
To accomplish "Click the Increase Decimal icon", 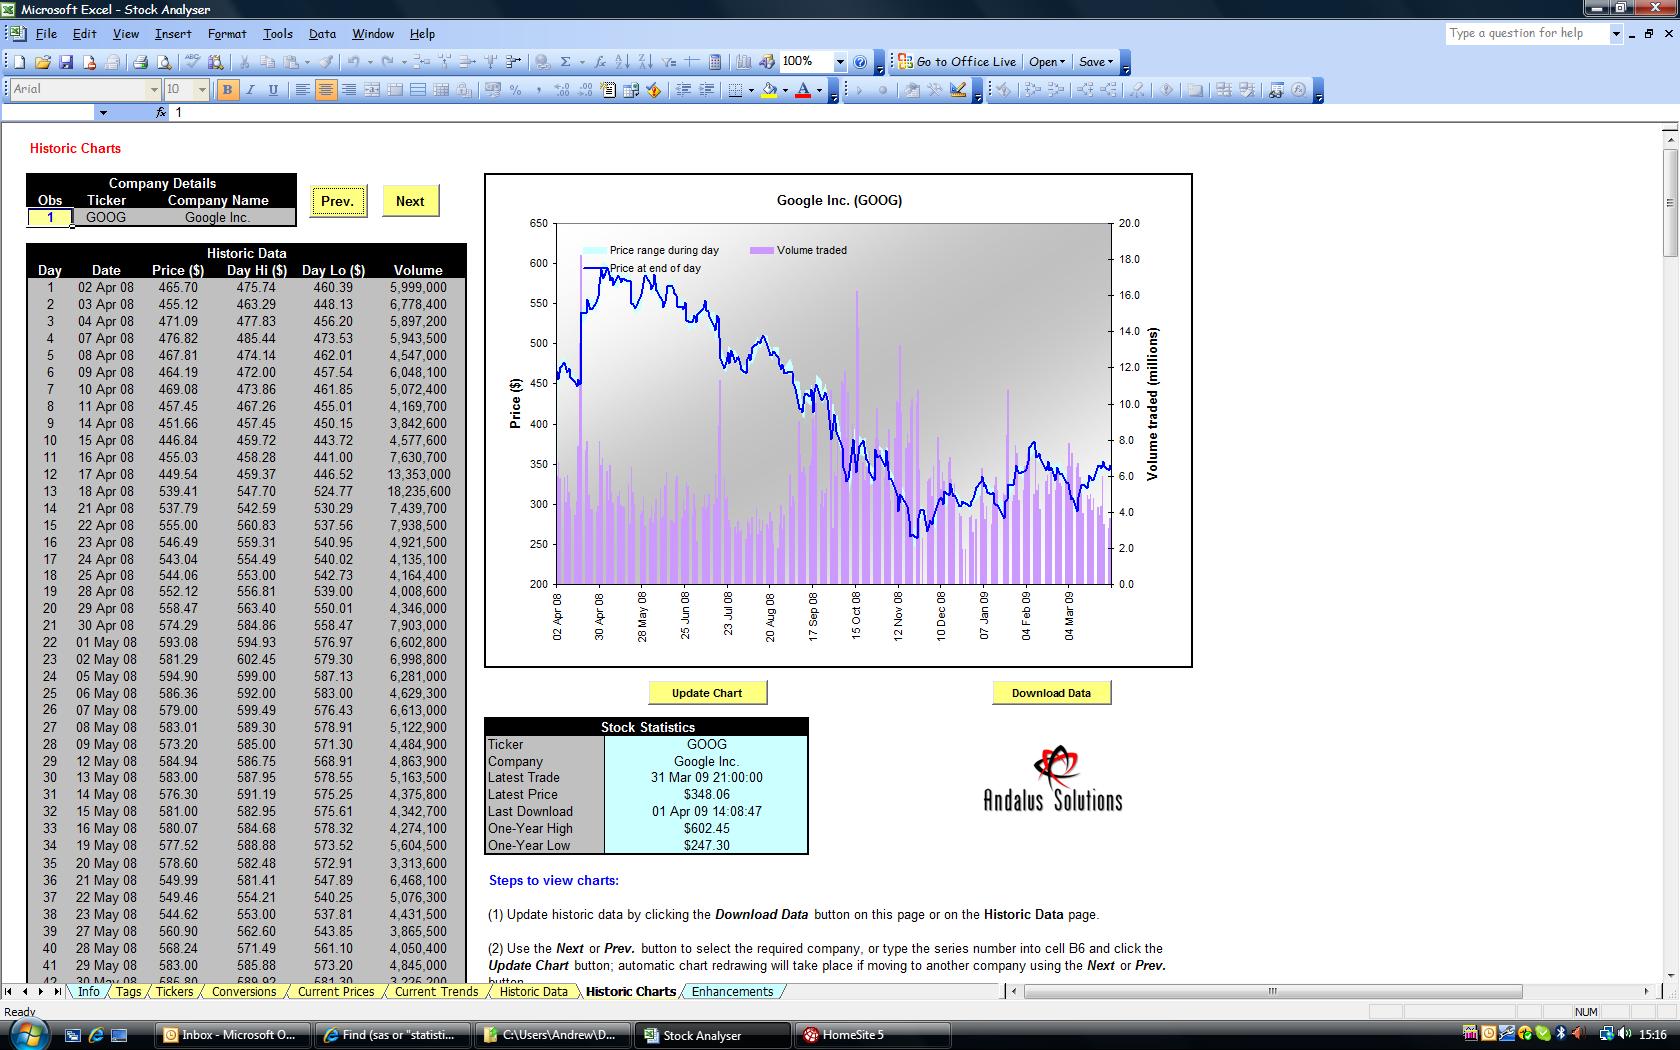I will tap(561, 90).
